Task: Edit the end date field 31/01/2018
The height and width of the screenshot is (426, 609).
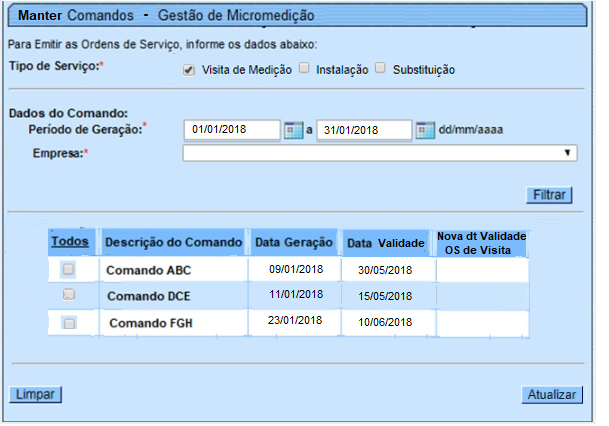Action: (x=364, y=130)
